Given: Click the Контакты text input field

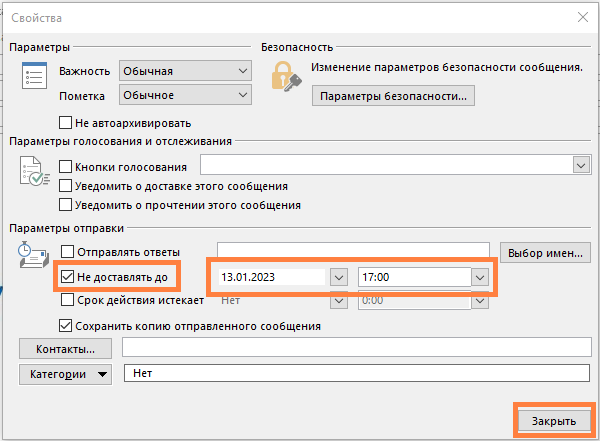Looking at the screenshot, I should pyautogui.click(x=356, y=347).
